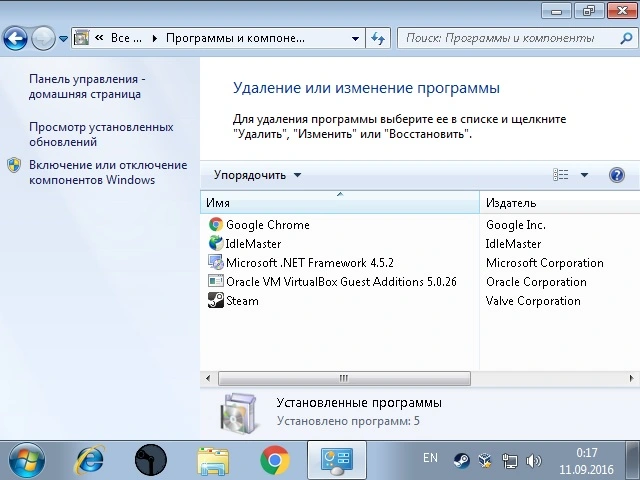This screenshot has width=640, height=480.
Task: Select the 'Все ...' breadcrumb segment
Action: pos(126,38)
